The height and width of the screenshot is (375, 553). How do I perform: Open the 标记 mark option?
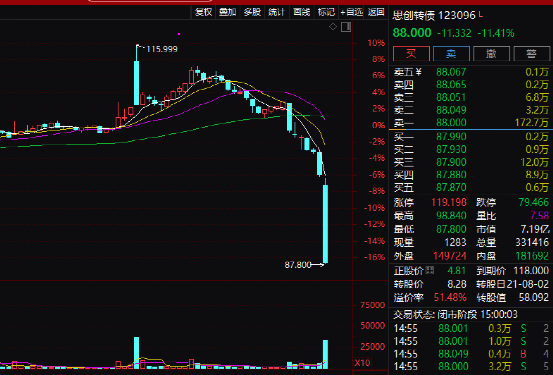coord(326,12)
